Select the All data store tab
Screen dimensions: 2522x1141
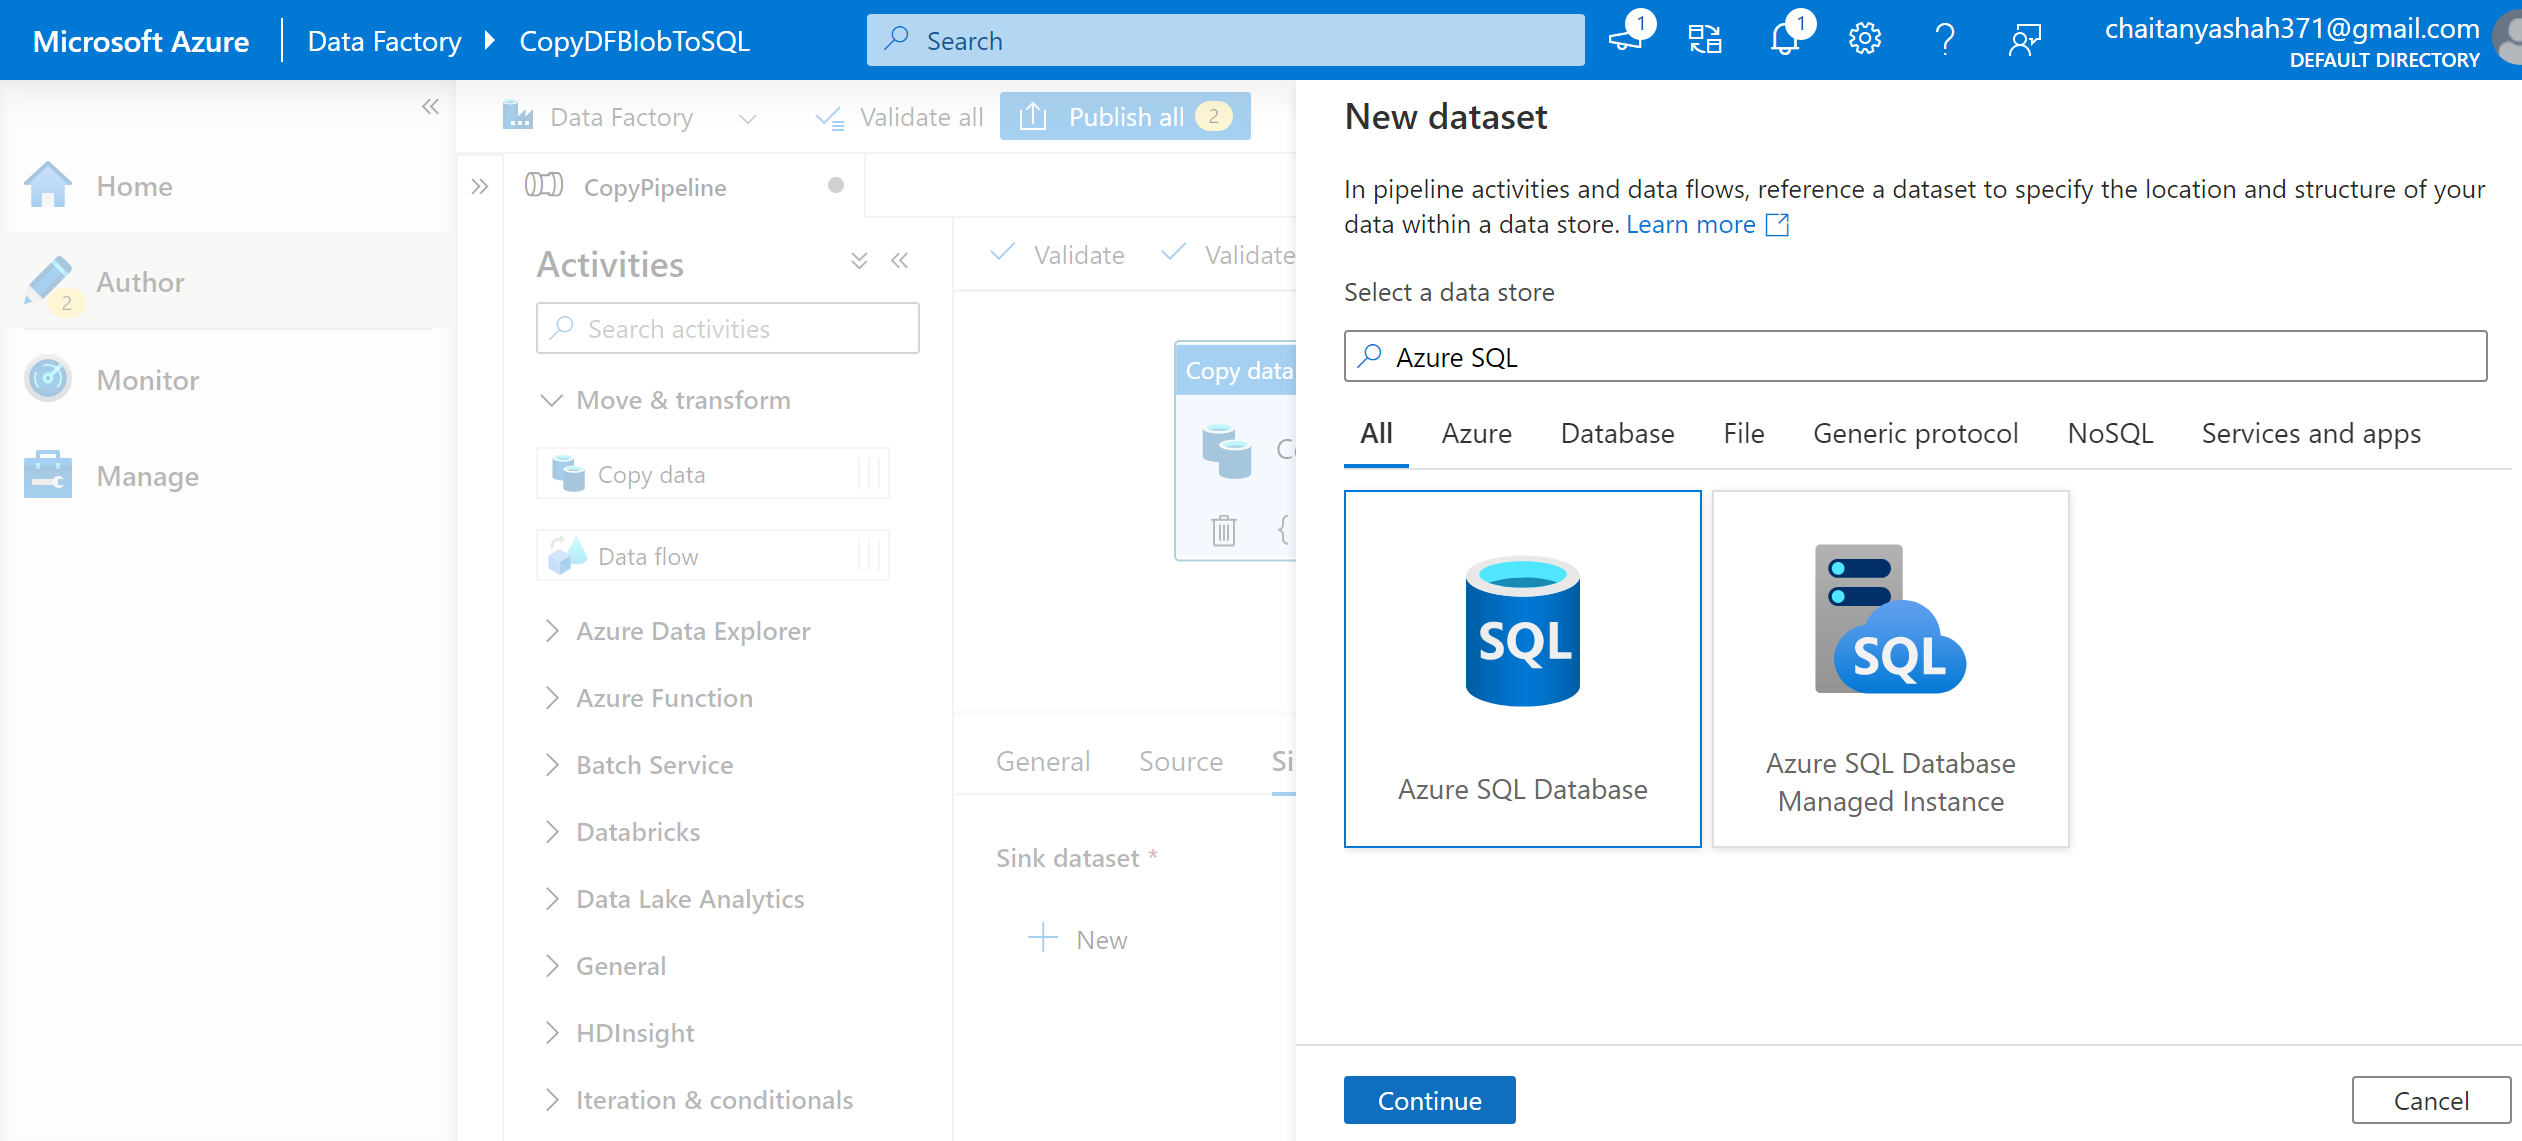1376,433
